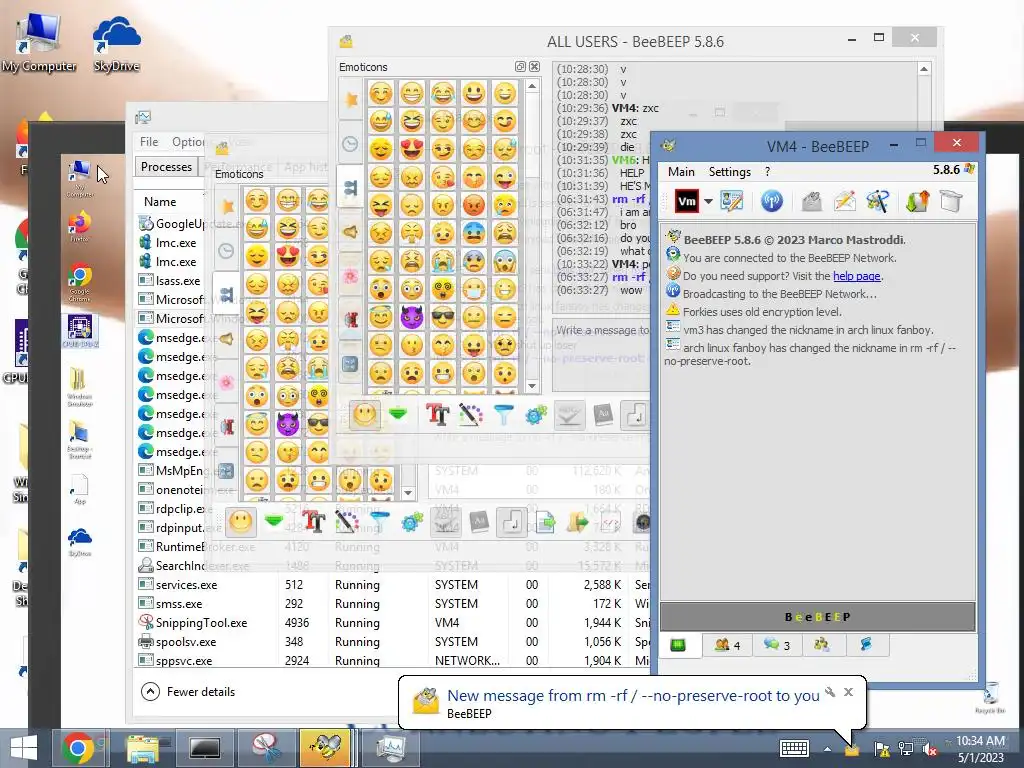This screenshot has height=768, width=1024.
Task: Open notification settings wrench icon
Action: [829, 692]
